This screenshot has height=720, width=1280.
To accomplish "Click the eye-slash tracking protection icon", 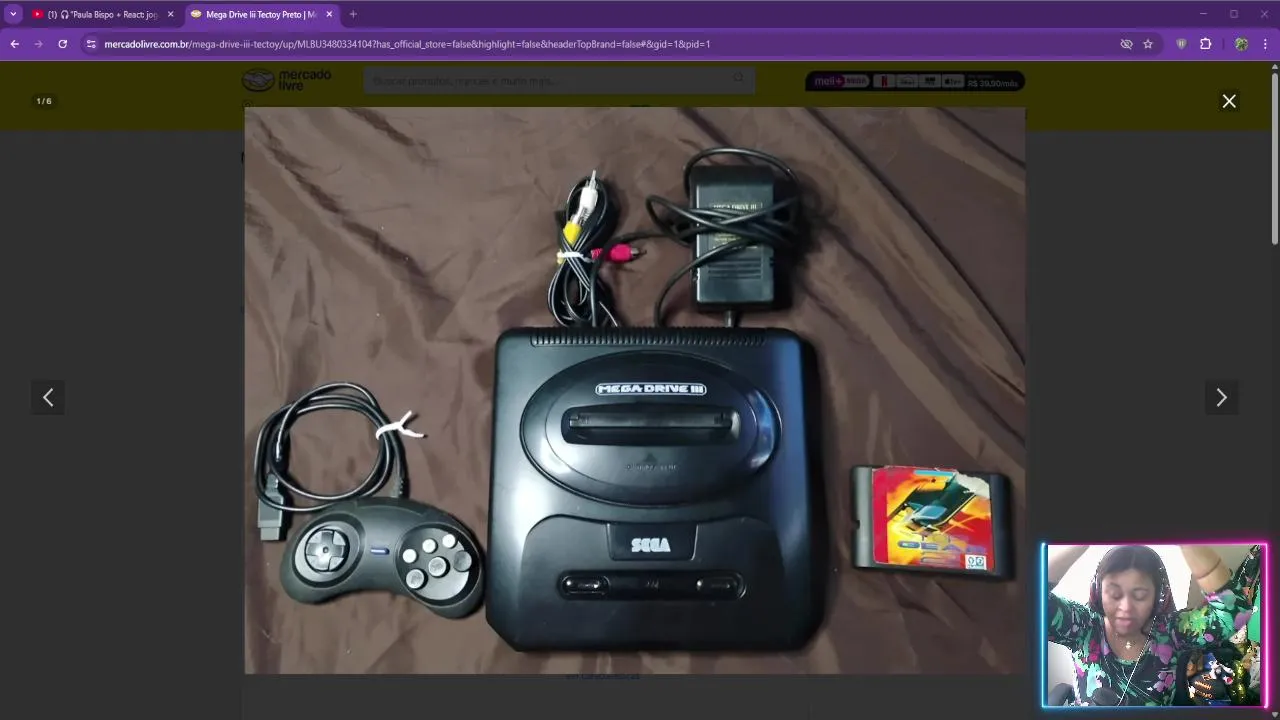I will (x=1126, y=44).
